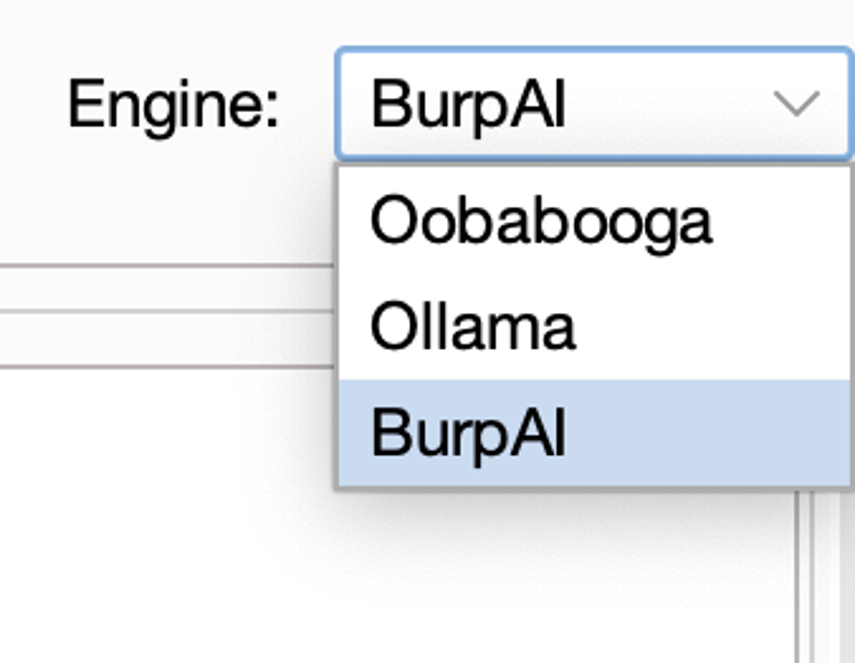Select Oobabooga from the Engine list

pyautogui.click(x=540, y=221)
